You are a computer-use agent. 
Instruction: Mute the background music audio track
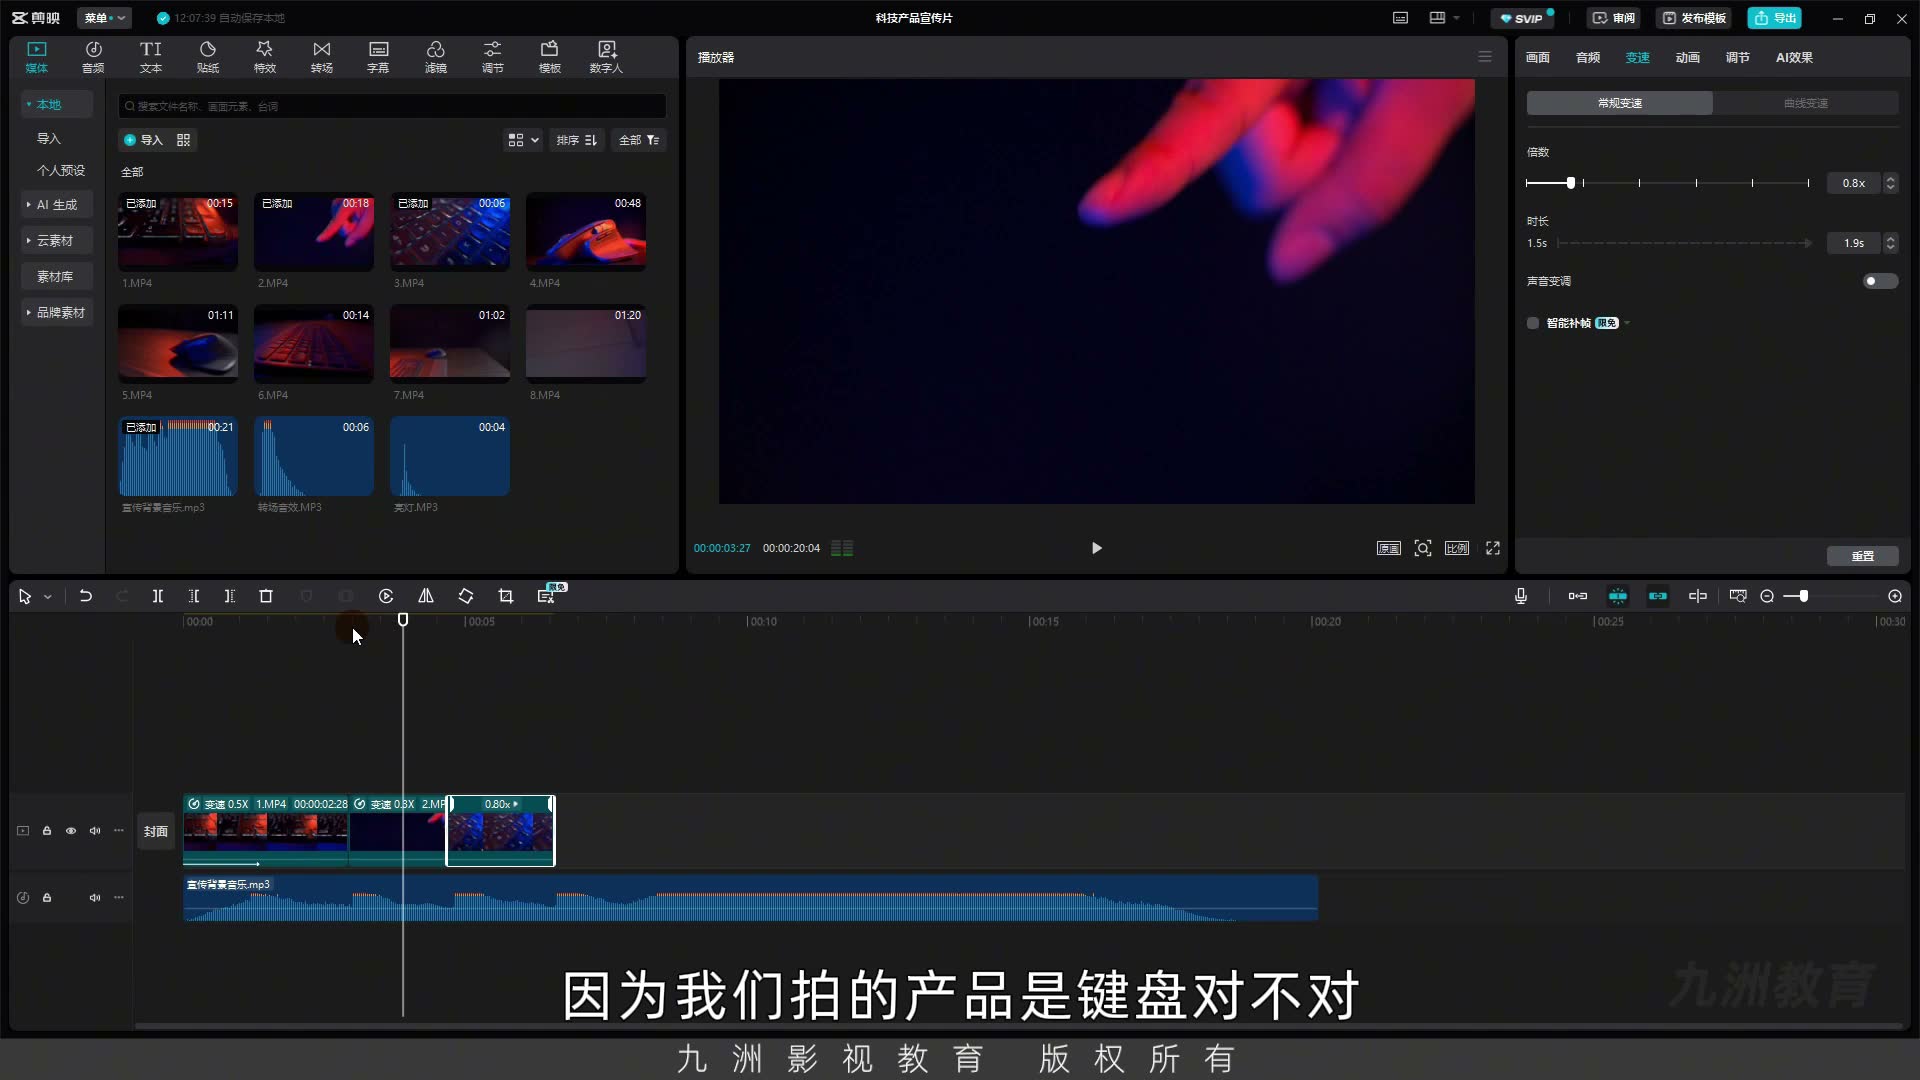coord(95,898)
